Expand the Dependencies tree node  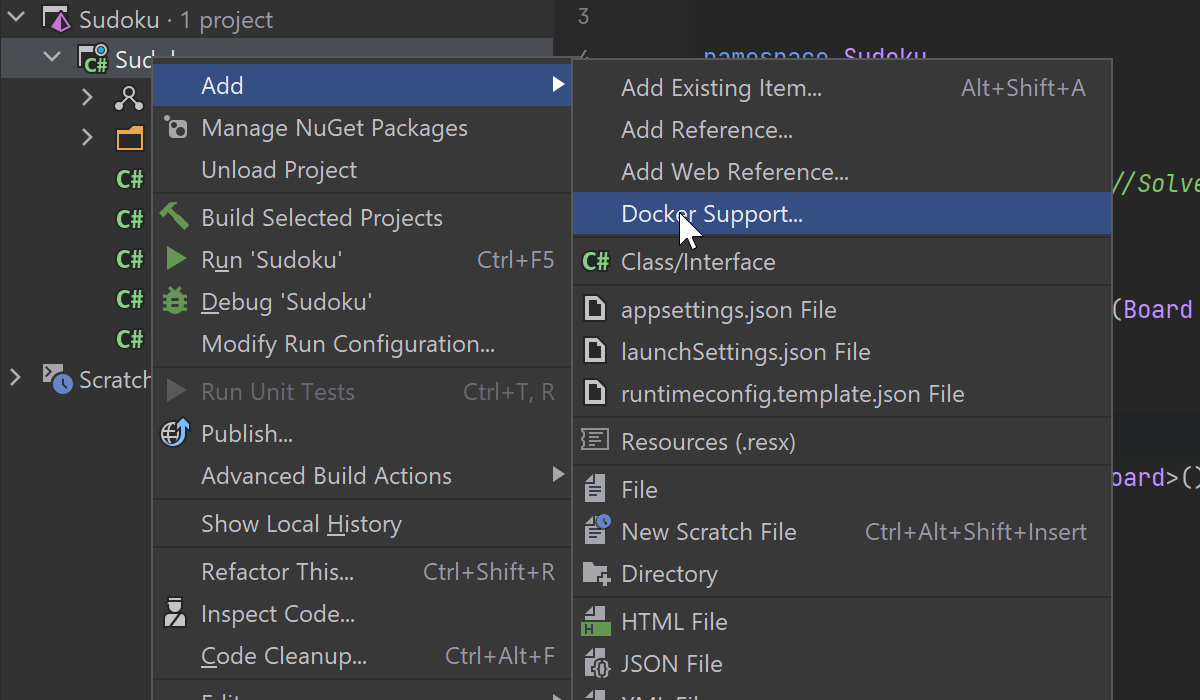pyautogui.click(x=88, y=97)
